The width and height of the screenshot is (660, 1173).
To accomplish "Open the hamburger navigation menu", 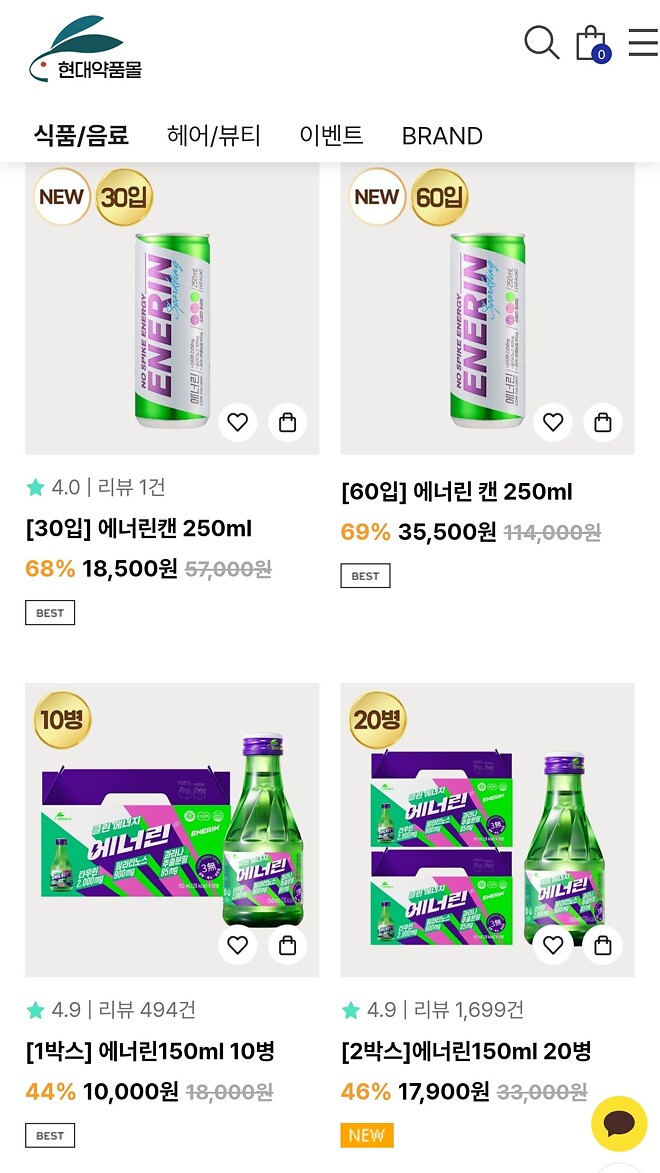I will coord(644,43).
